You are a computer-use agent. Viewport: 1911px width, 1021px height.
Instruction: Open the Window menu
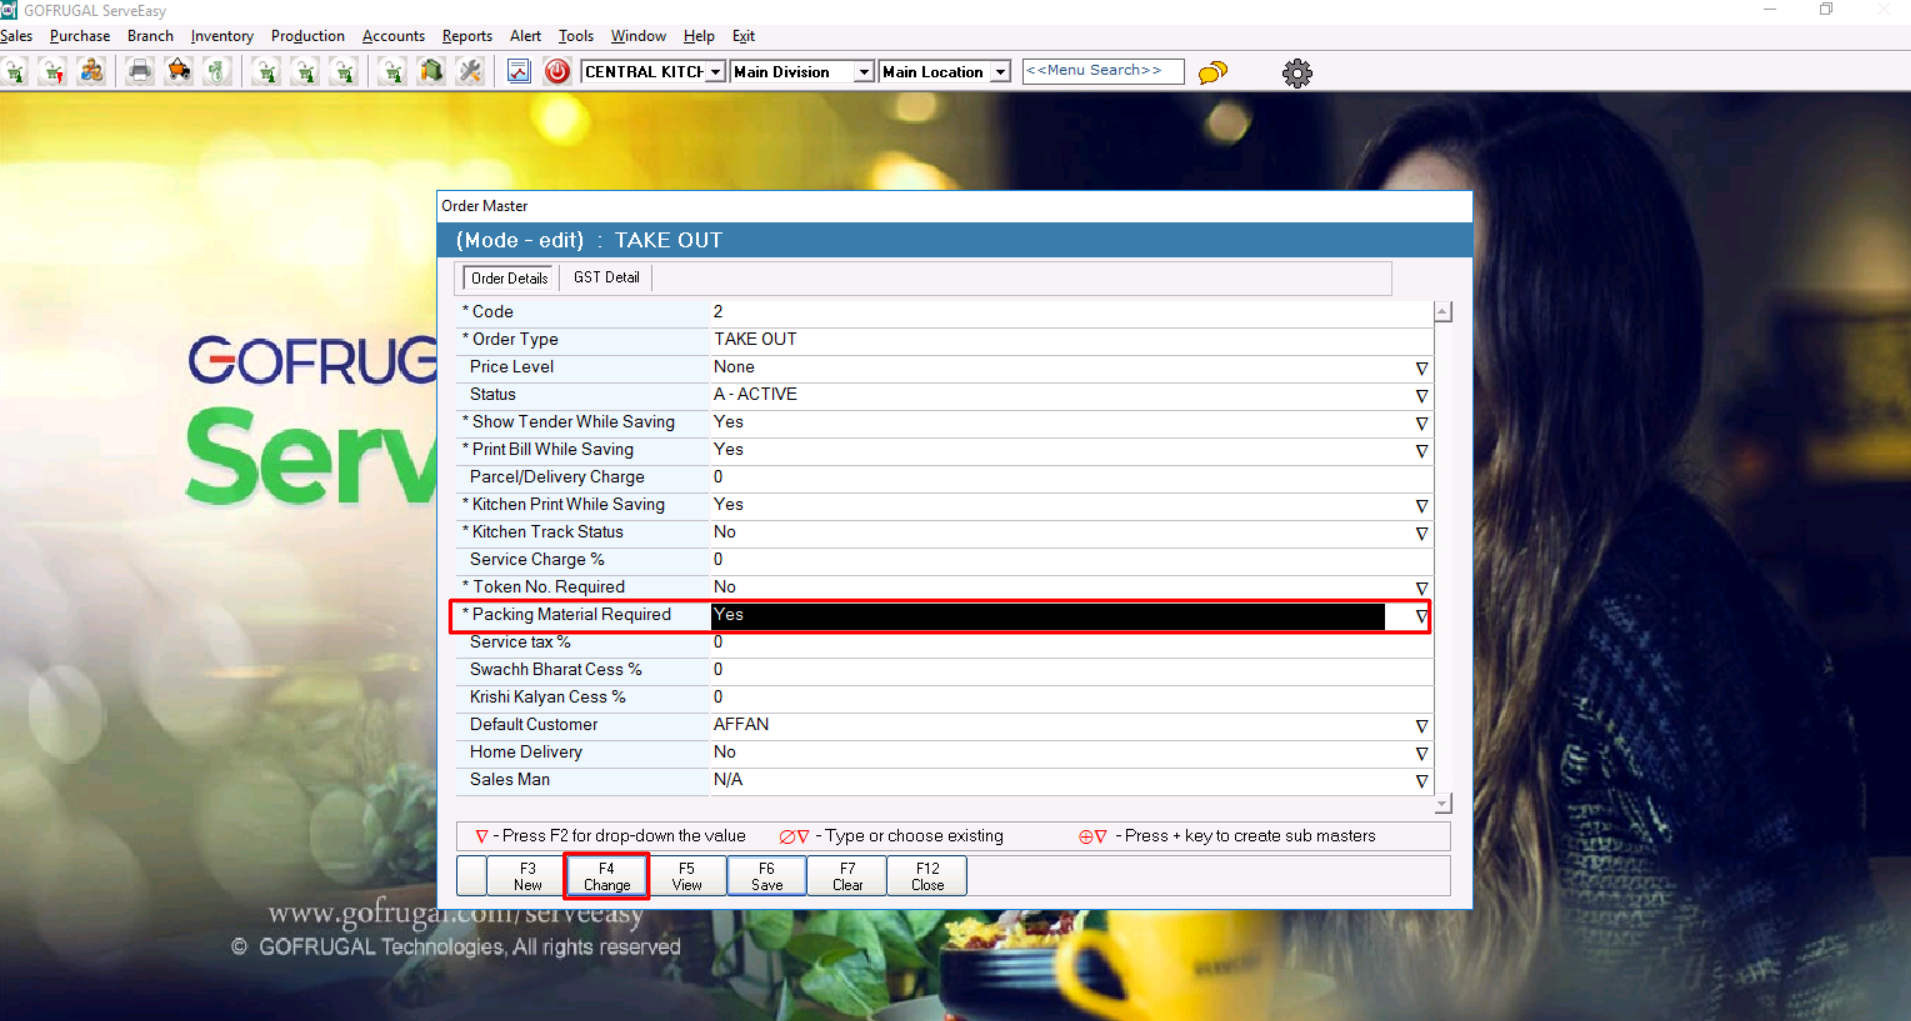(x=638, y=36)
